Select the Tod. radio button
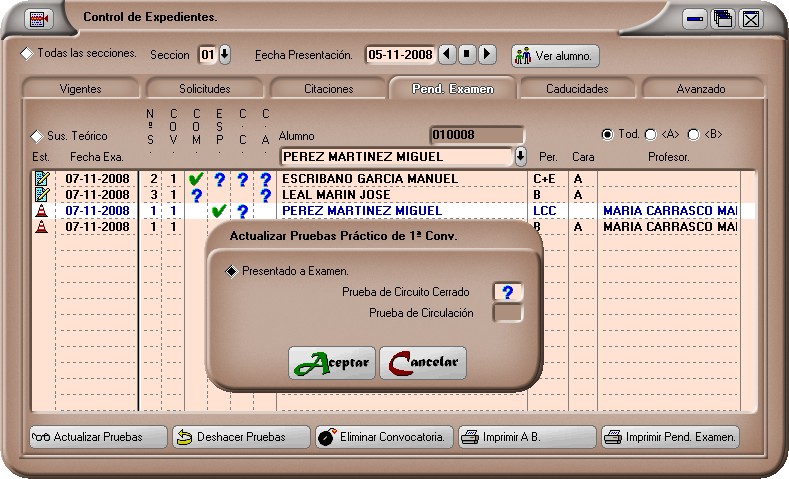Screen dimensions: 789x479 [607, 134]
